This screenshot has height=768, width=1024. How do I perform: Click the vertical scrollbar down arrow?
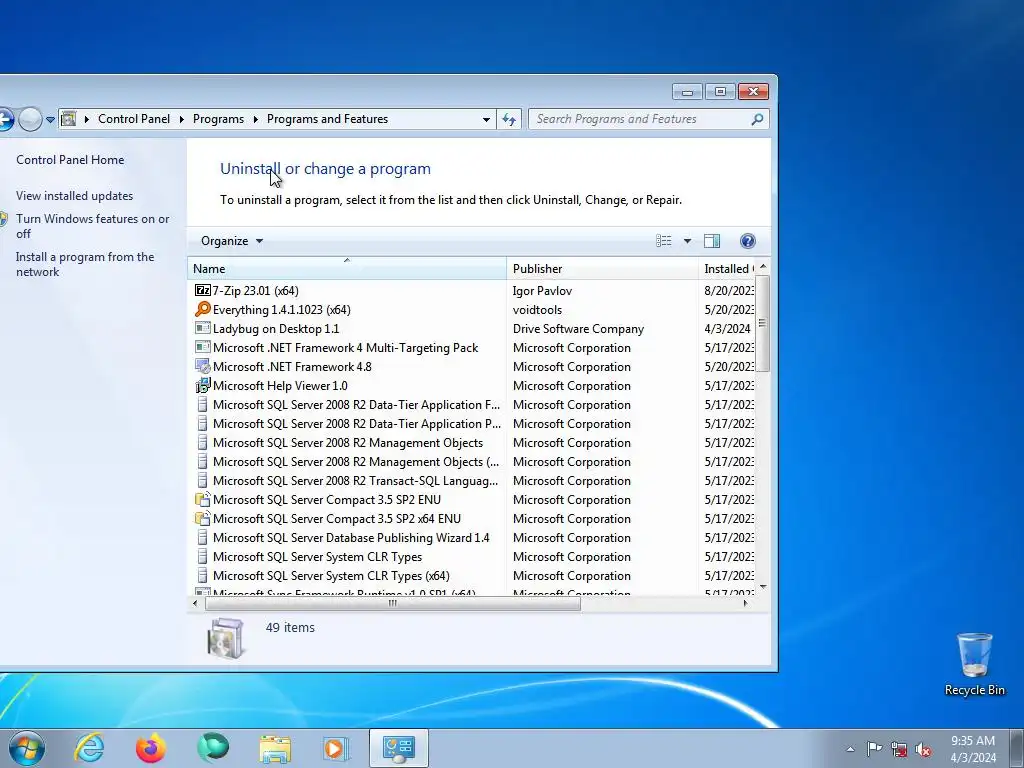pyautogui.click(x=762, y=587)
